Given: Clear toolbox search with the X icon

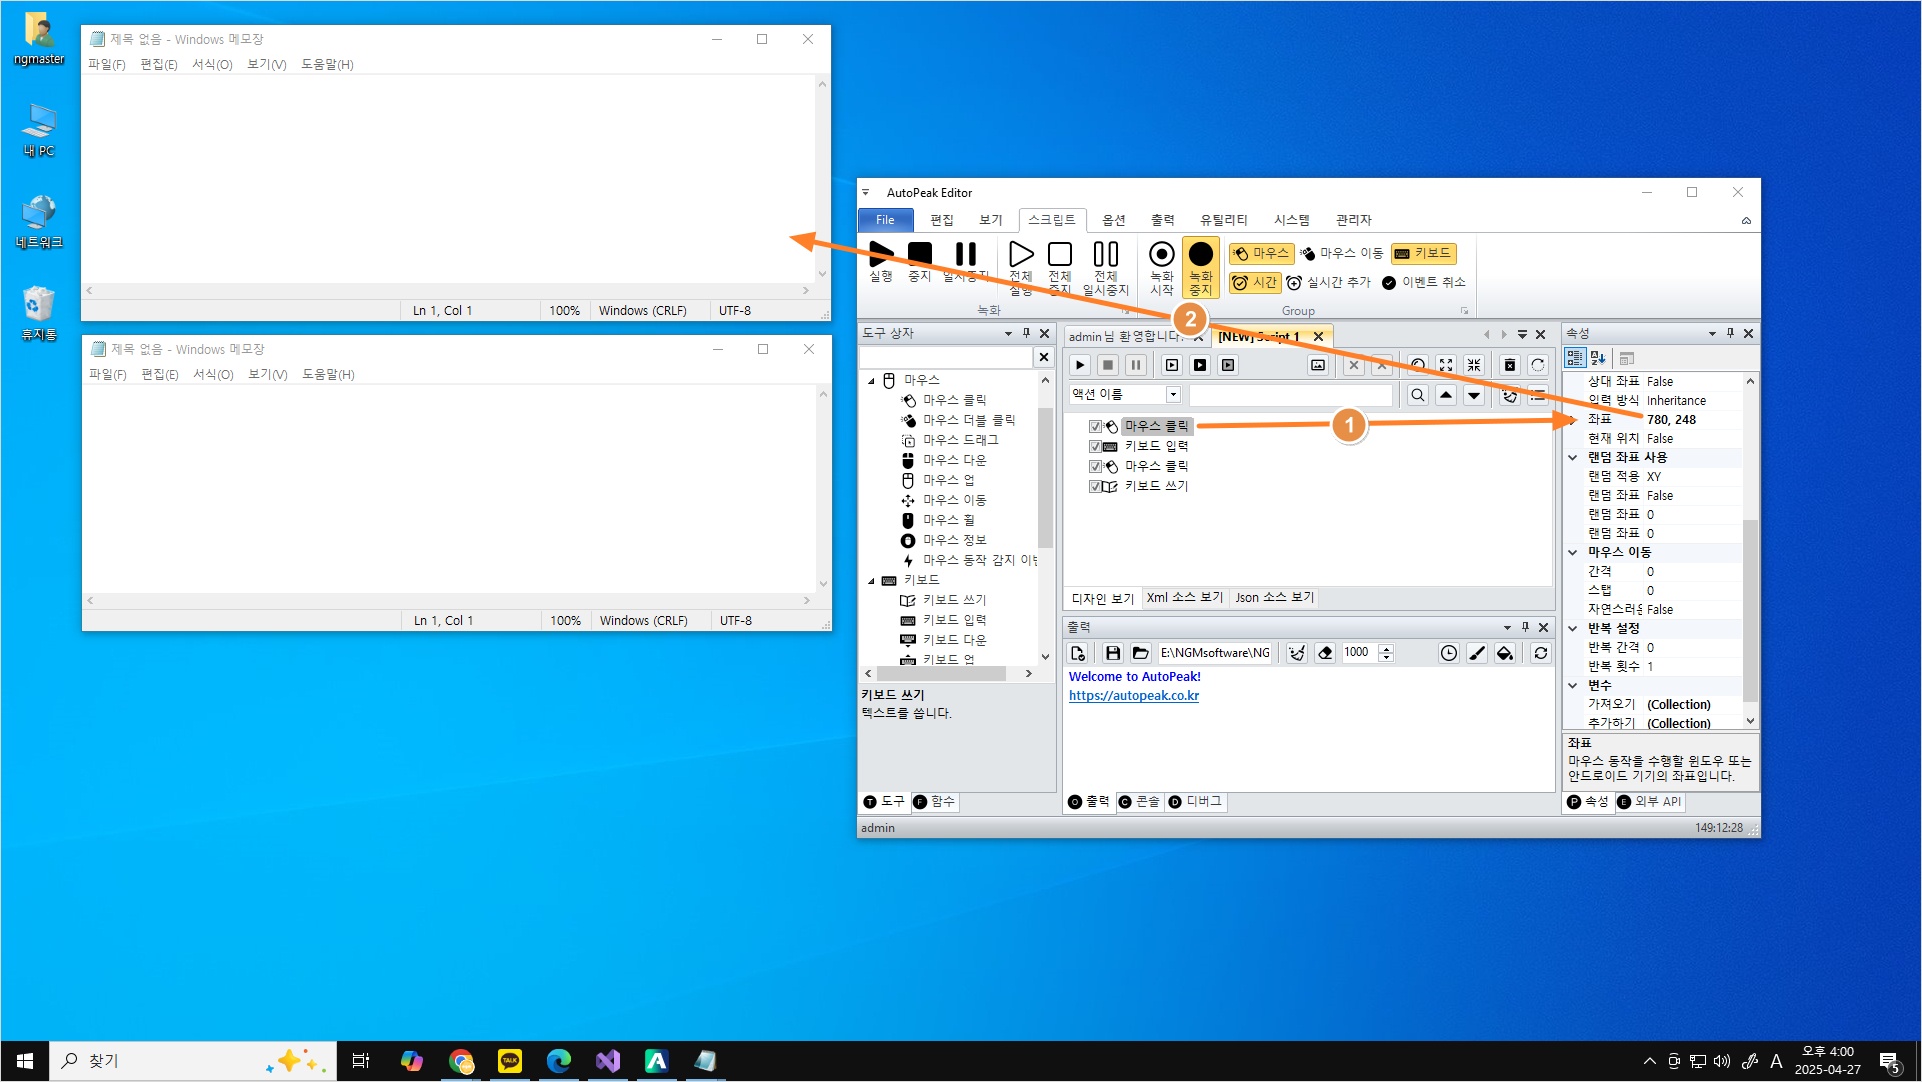Looking at the screenshot, I should 1044,357.
